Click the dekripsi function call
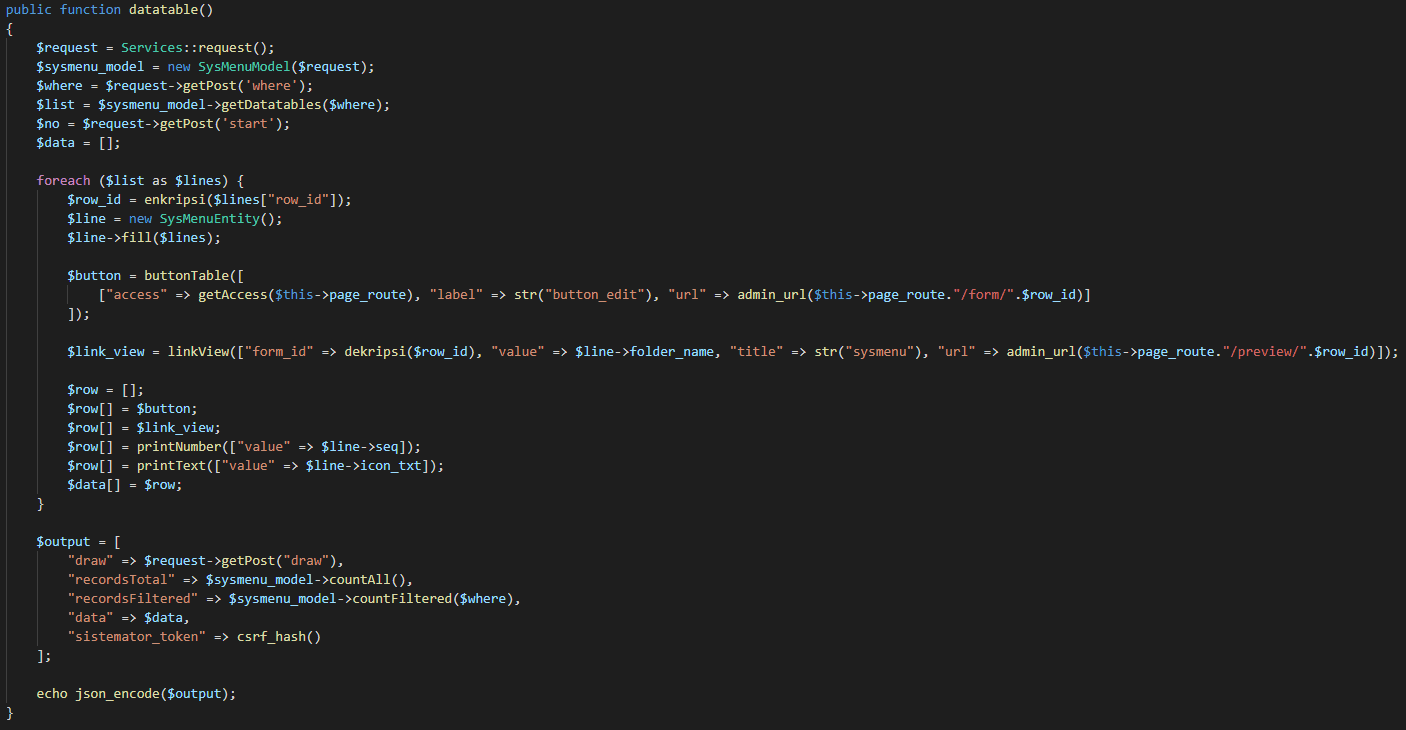1406x730 pixels. [x=377, y=351]
